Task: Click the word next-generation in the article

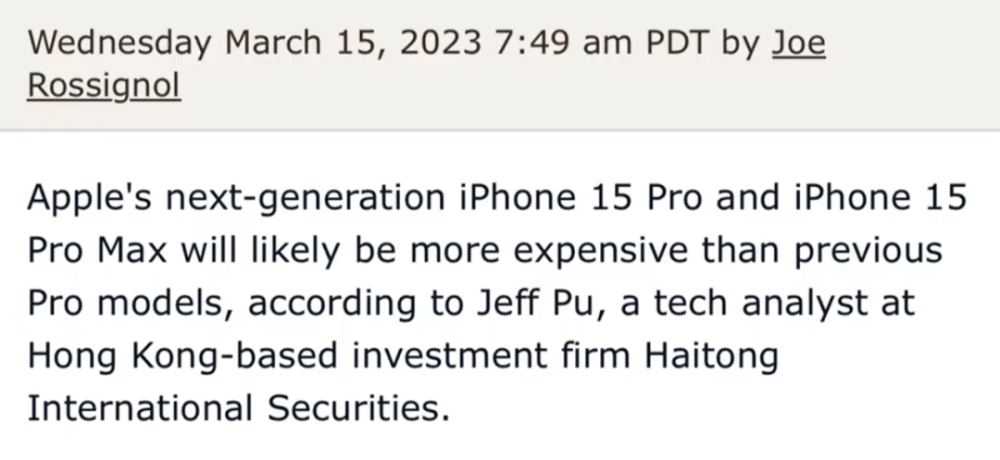Action: tap(305, 198)
